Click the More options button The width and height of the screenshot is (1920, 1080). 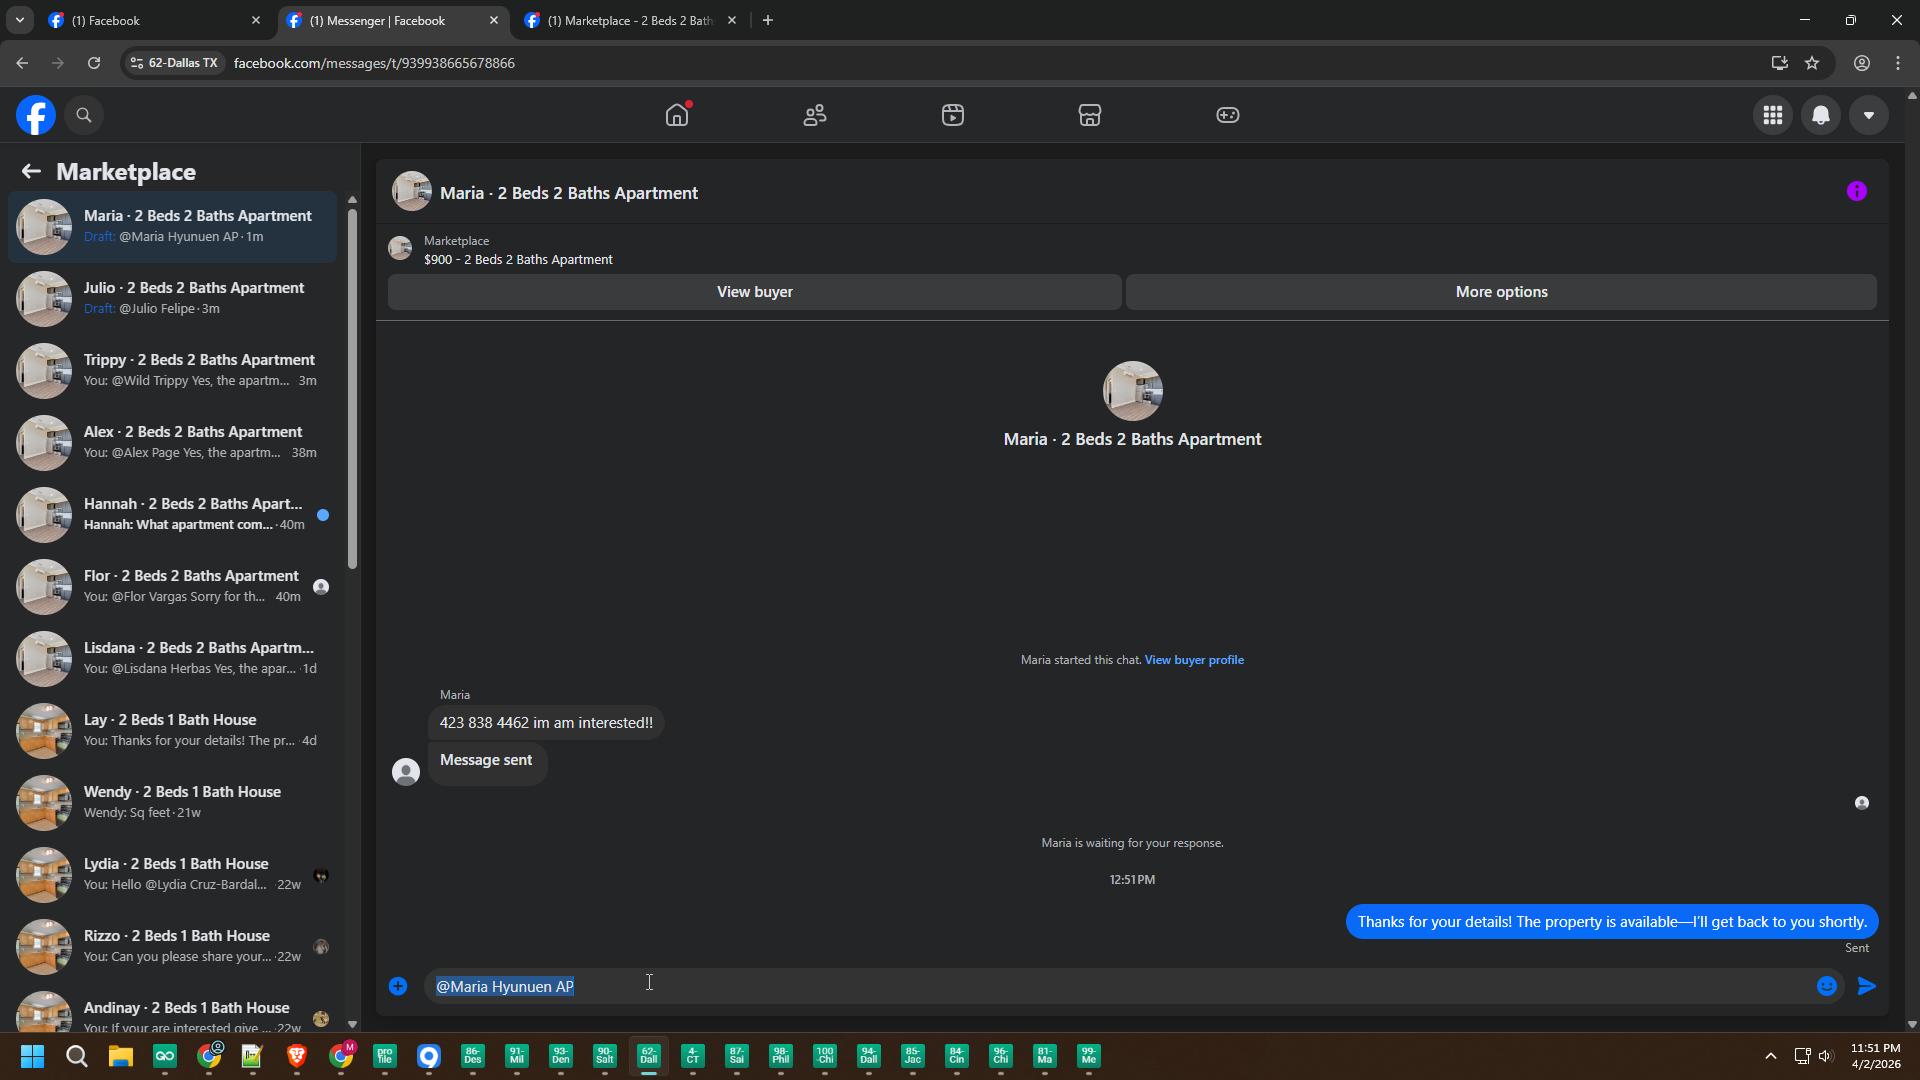point(1501,292)
